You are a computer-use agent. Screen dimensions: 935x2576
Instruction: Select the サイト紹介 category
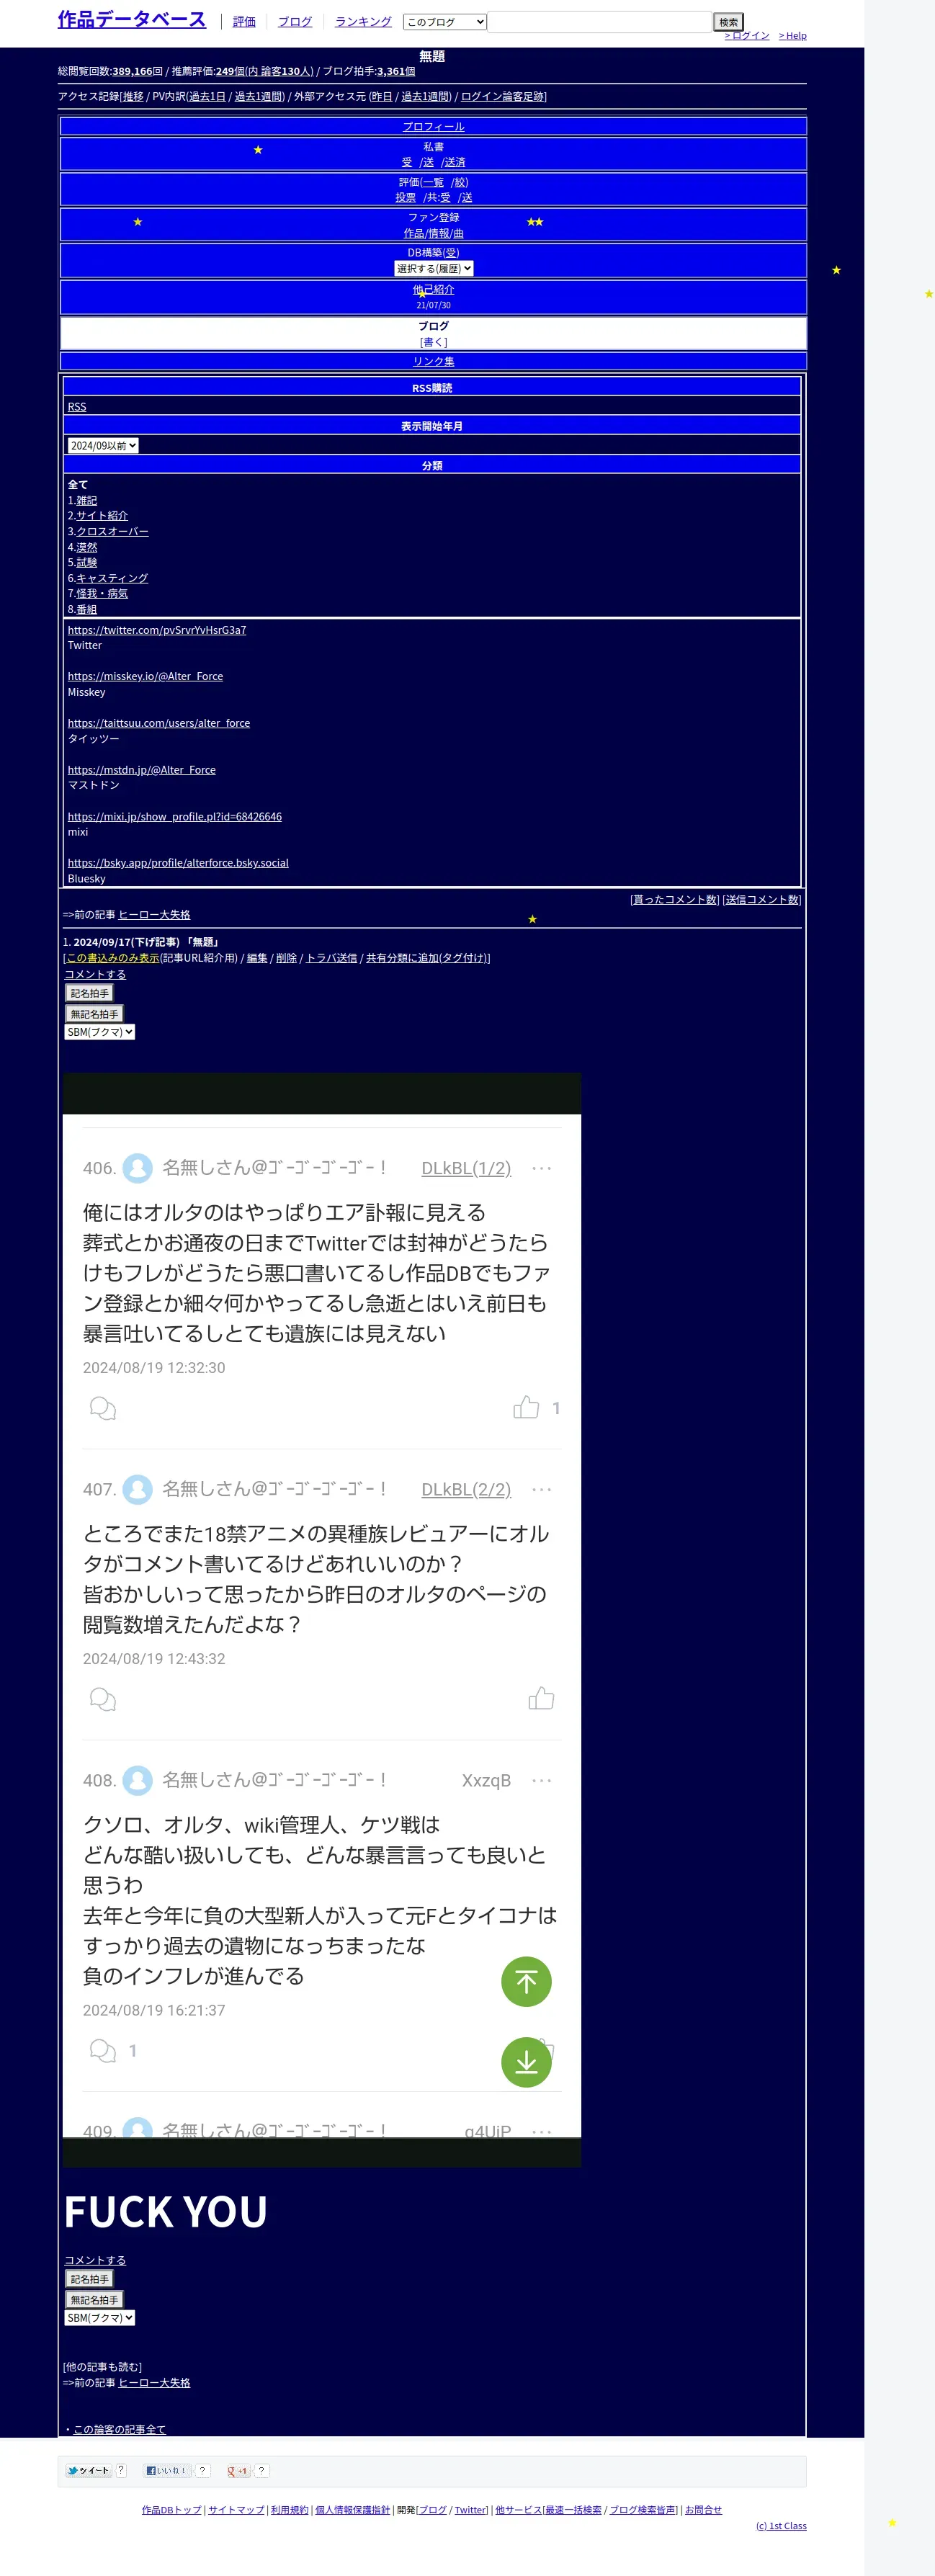tap(102, 515)
